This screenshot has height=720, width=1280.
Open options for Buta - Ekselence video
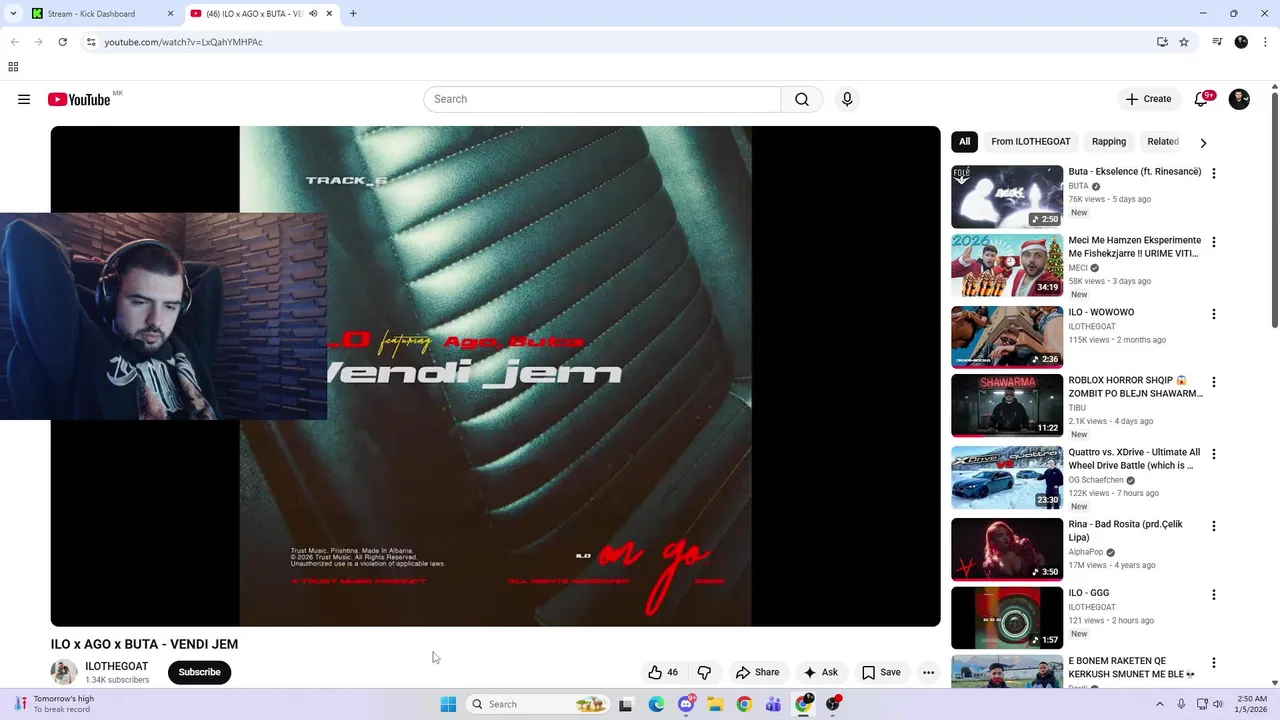pyautogui.click(x=1214, y=173)
